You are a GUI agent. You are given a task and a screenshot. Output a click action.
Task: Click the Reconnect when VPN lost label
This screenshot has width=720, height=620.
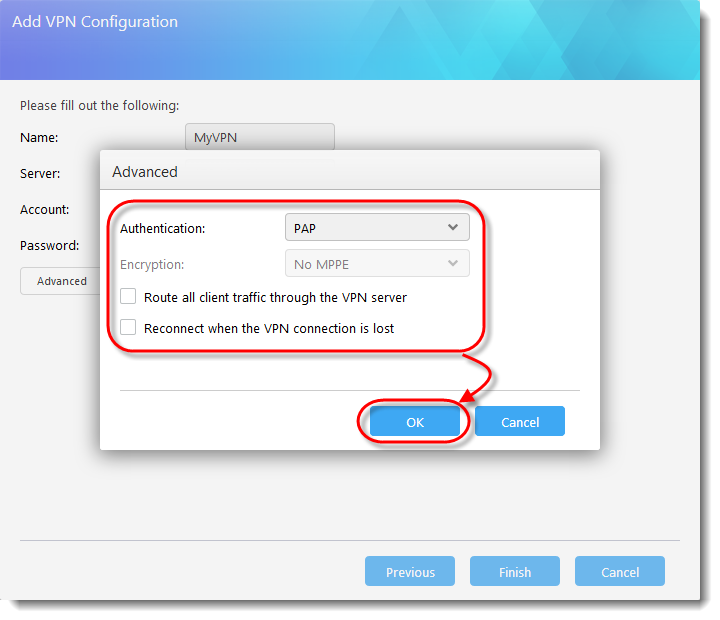click(269, 328)
